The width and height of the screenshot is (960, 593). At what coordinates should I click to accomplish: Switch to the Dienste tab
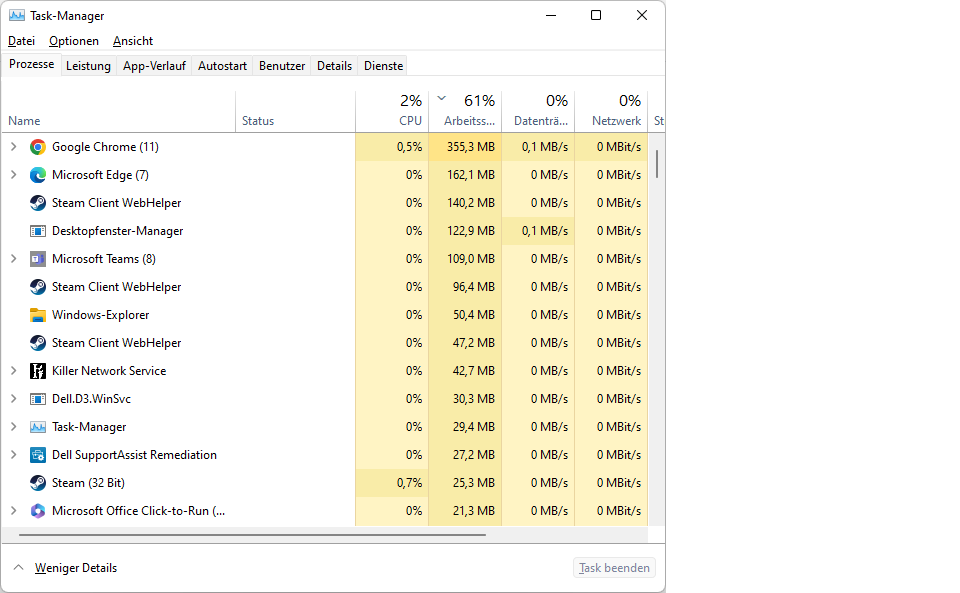pos(384,66)
